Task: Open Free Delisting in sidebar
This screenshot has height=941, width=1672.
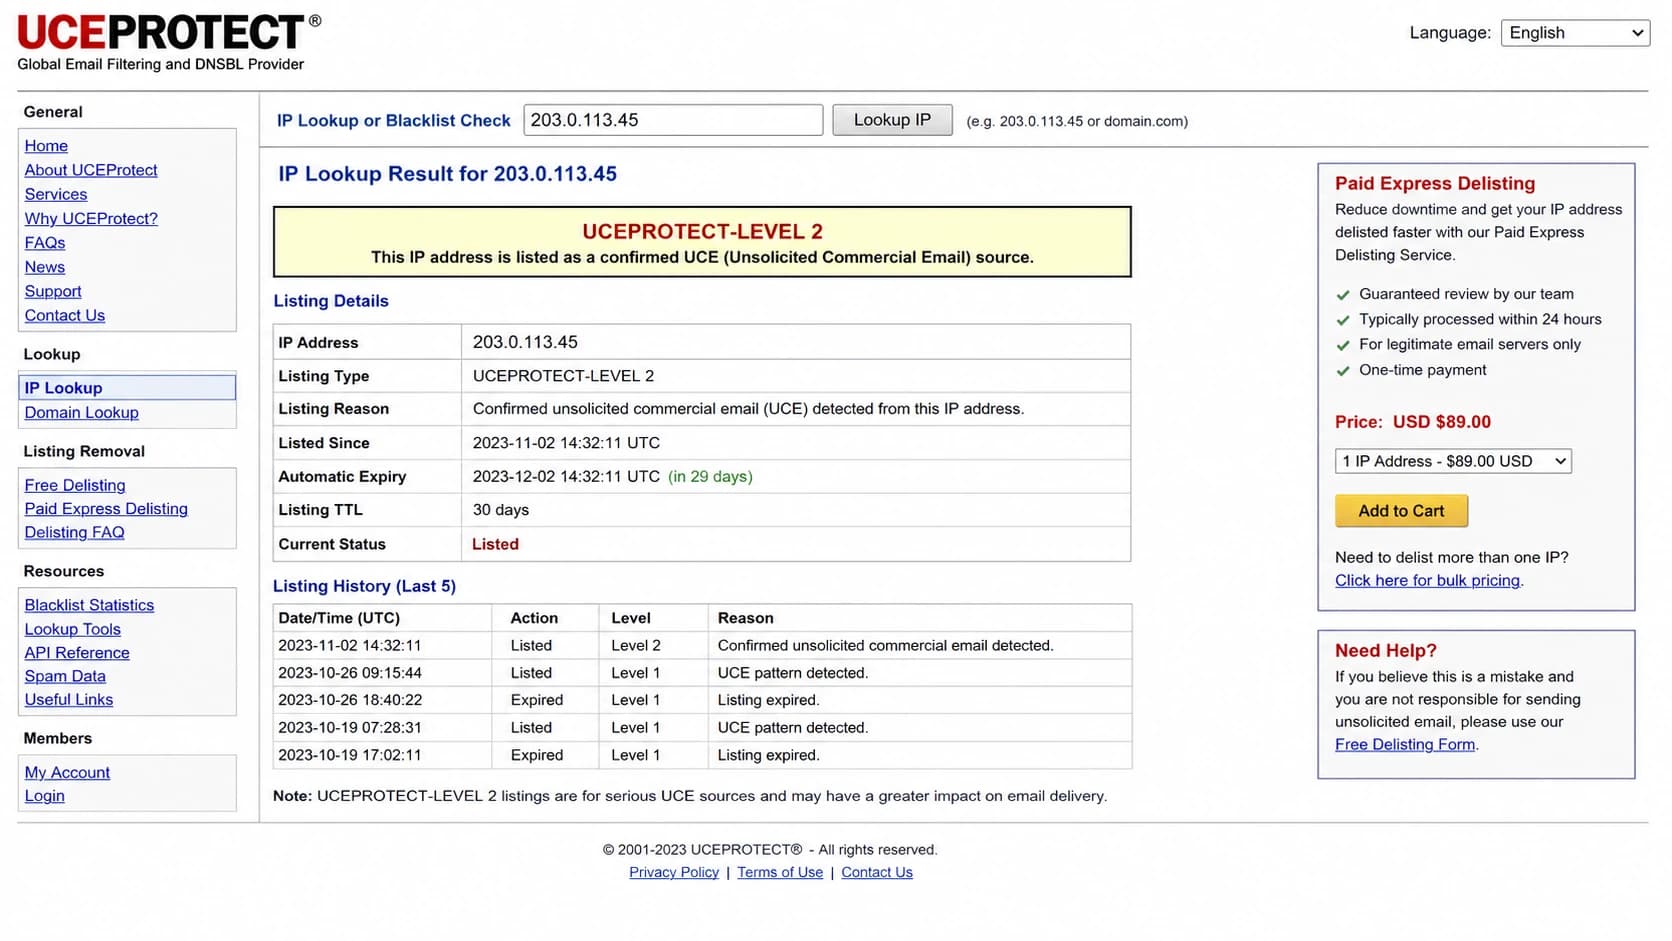Action: point(75,485)
